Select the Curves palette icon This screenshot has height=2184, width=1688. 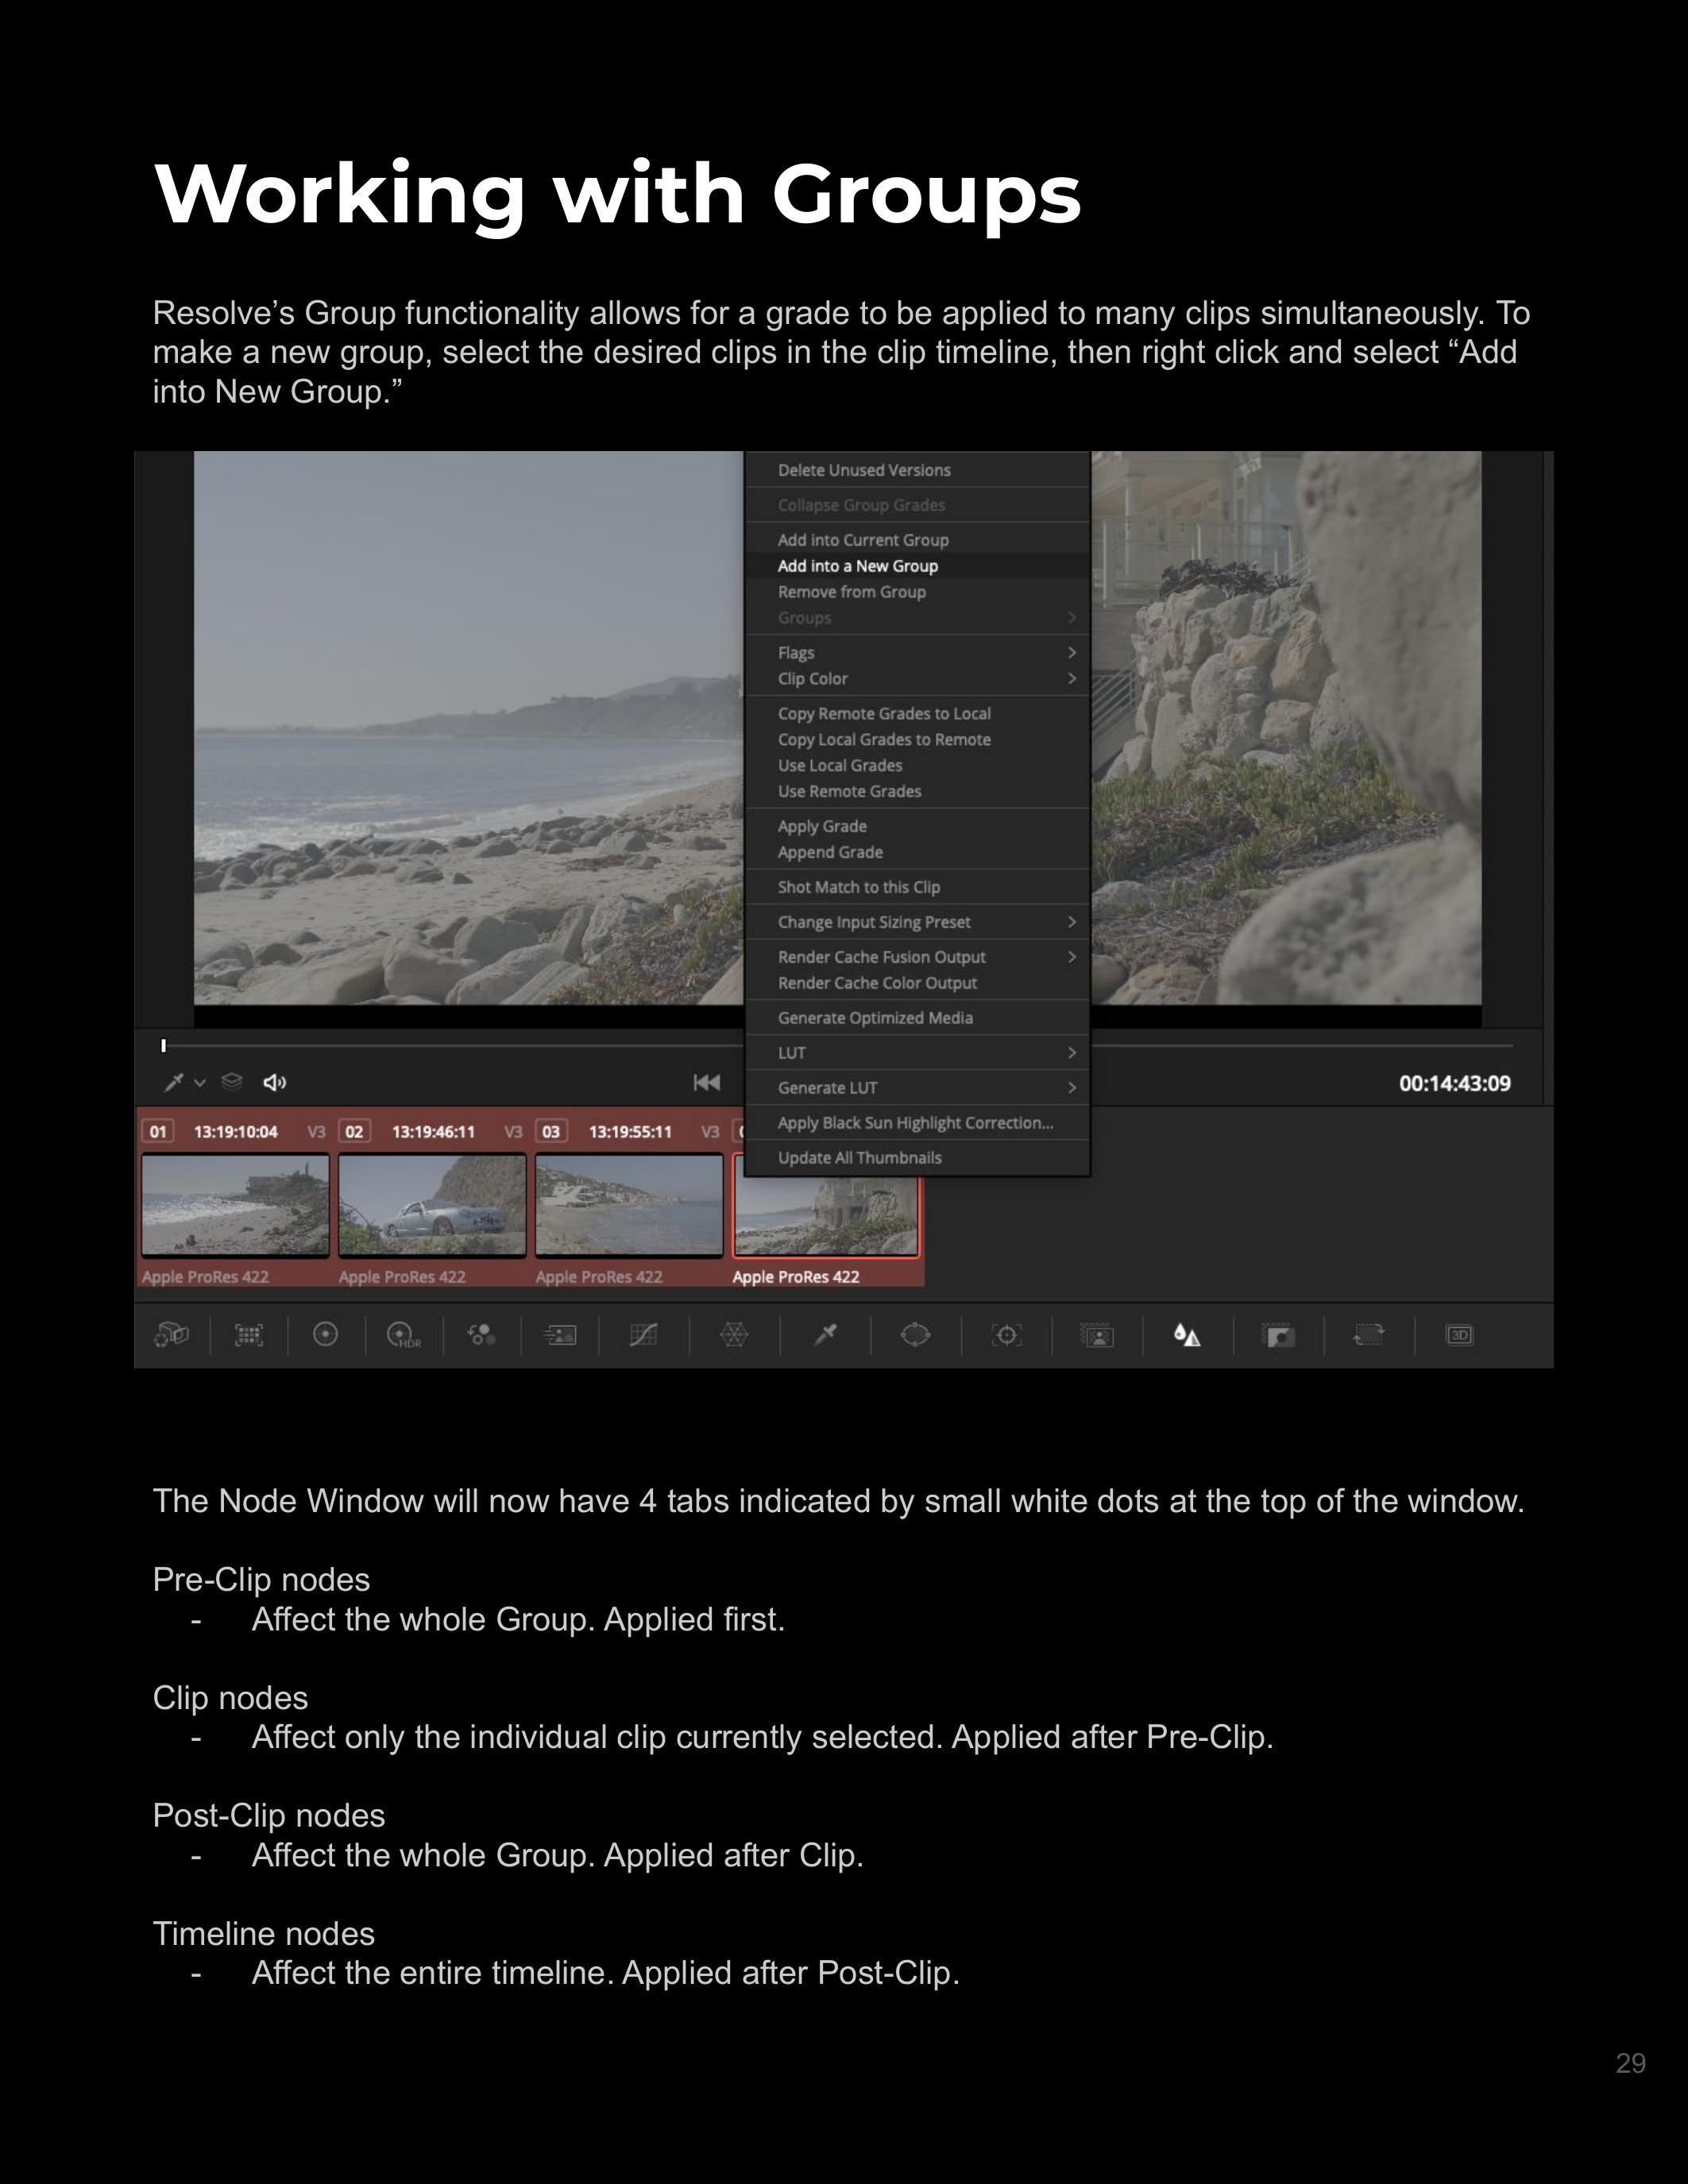(643, 1335)
